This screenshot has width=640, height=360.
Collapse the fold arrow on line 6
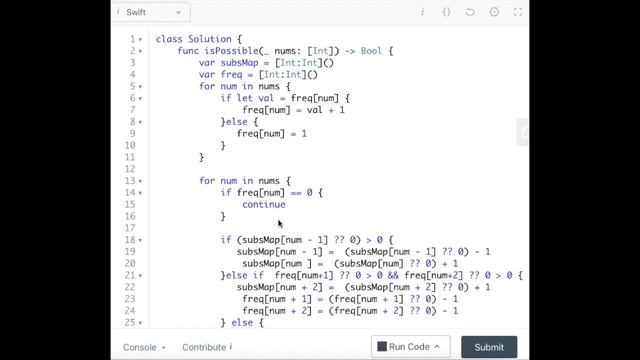(140, 99)
